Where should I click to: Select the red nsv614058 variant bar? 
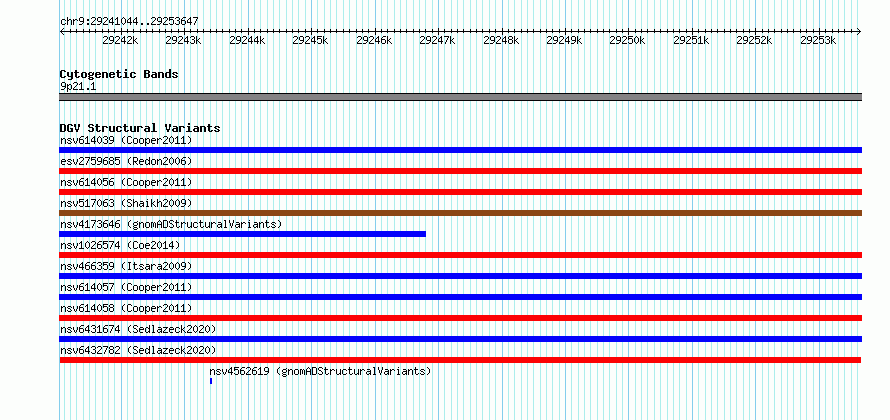point(461,318)
